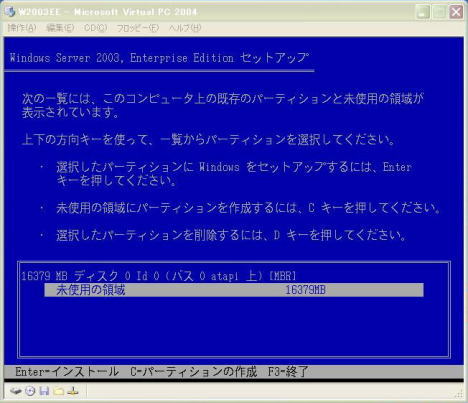
Task: Open the CD(C) menu
Action: pyautogui.click(x=96, y=28)
